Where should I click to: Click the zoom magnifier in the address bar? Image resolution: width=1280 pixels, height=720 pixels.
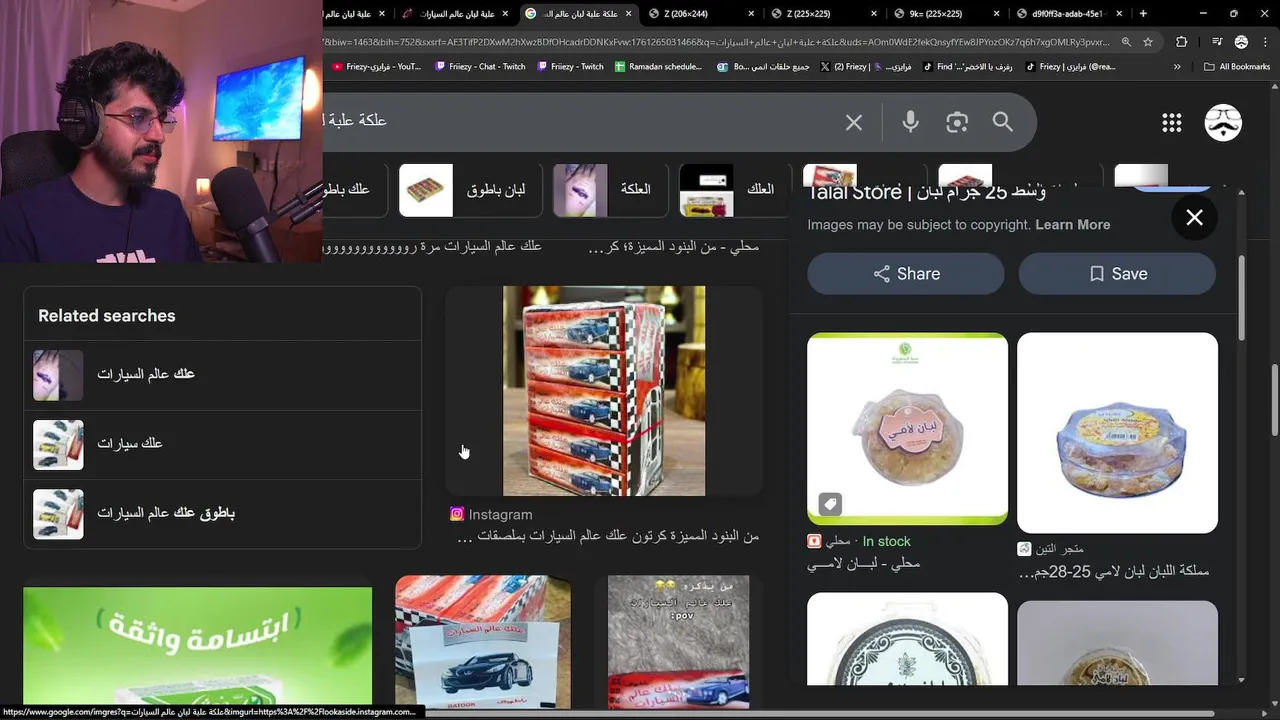[x=1126, y=42]
